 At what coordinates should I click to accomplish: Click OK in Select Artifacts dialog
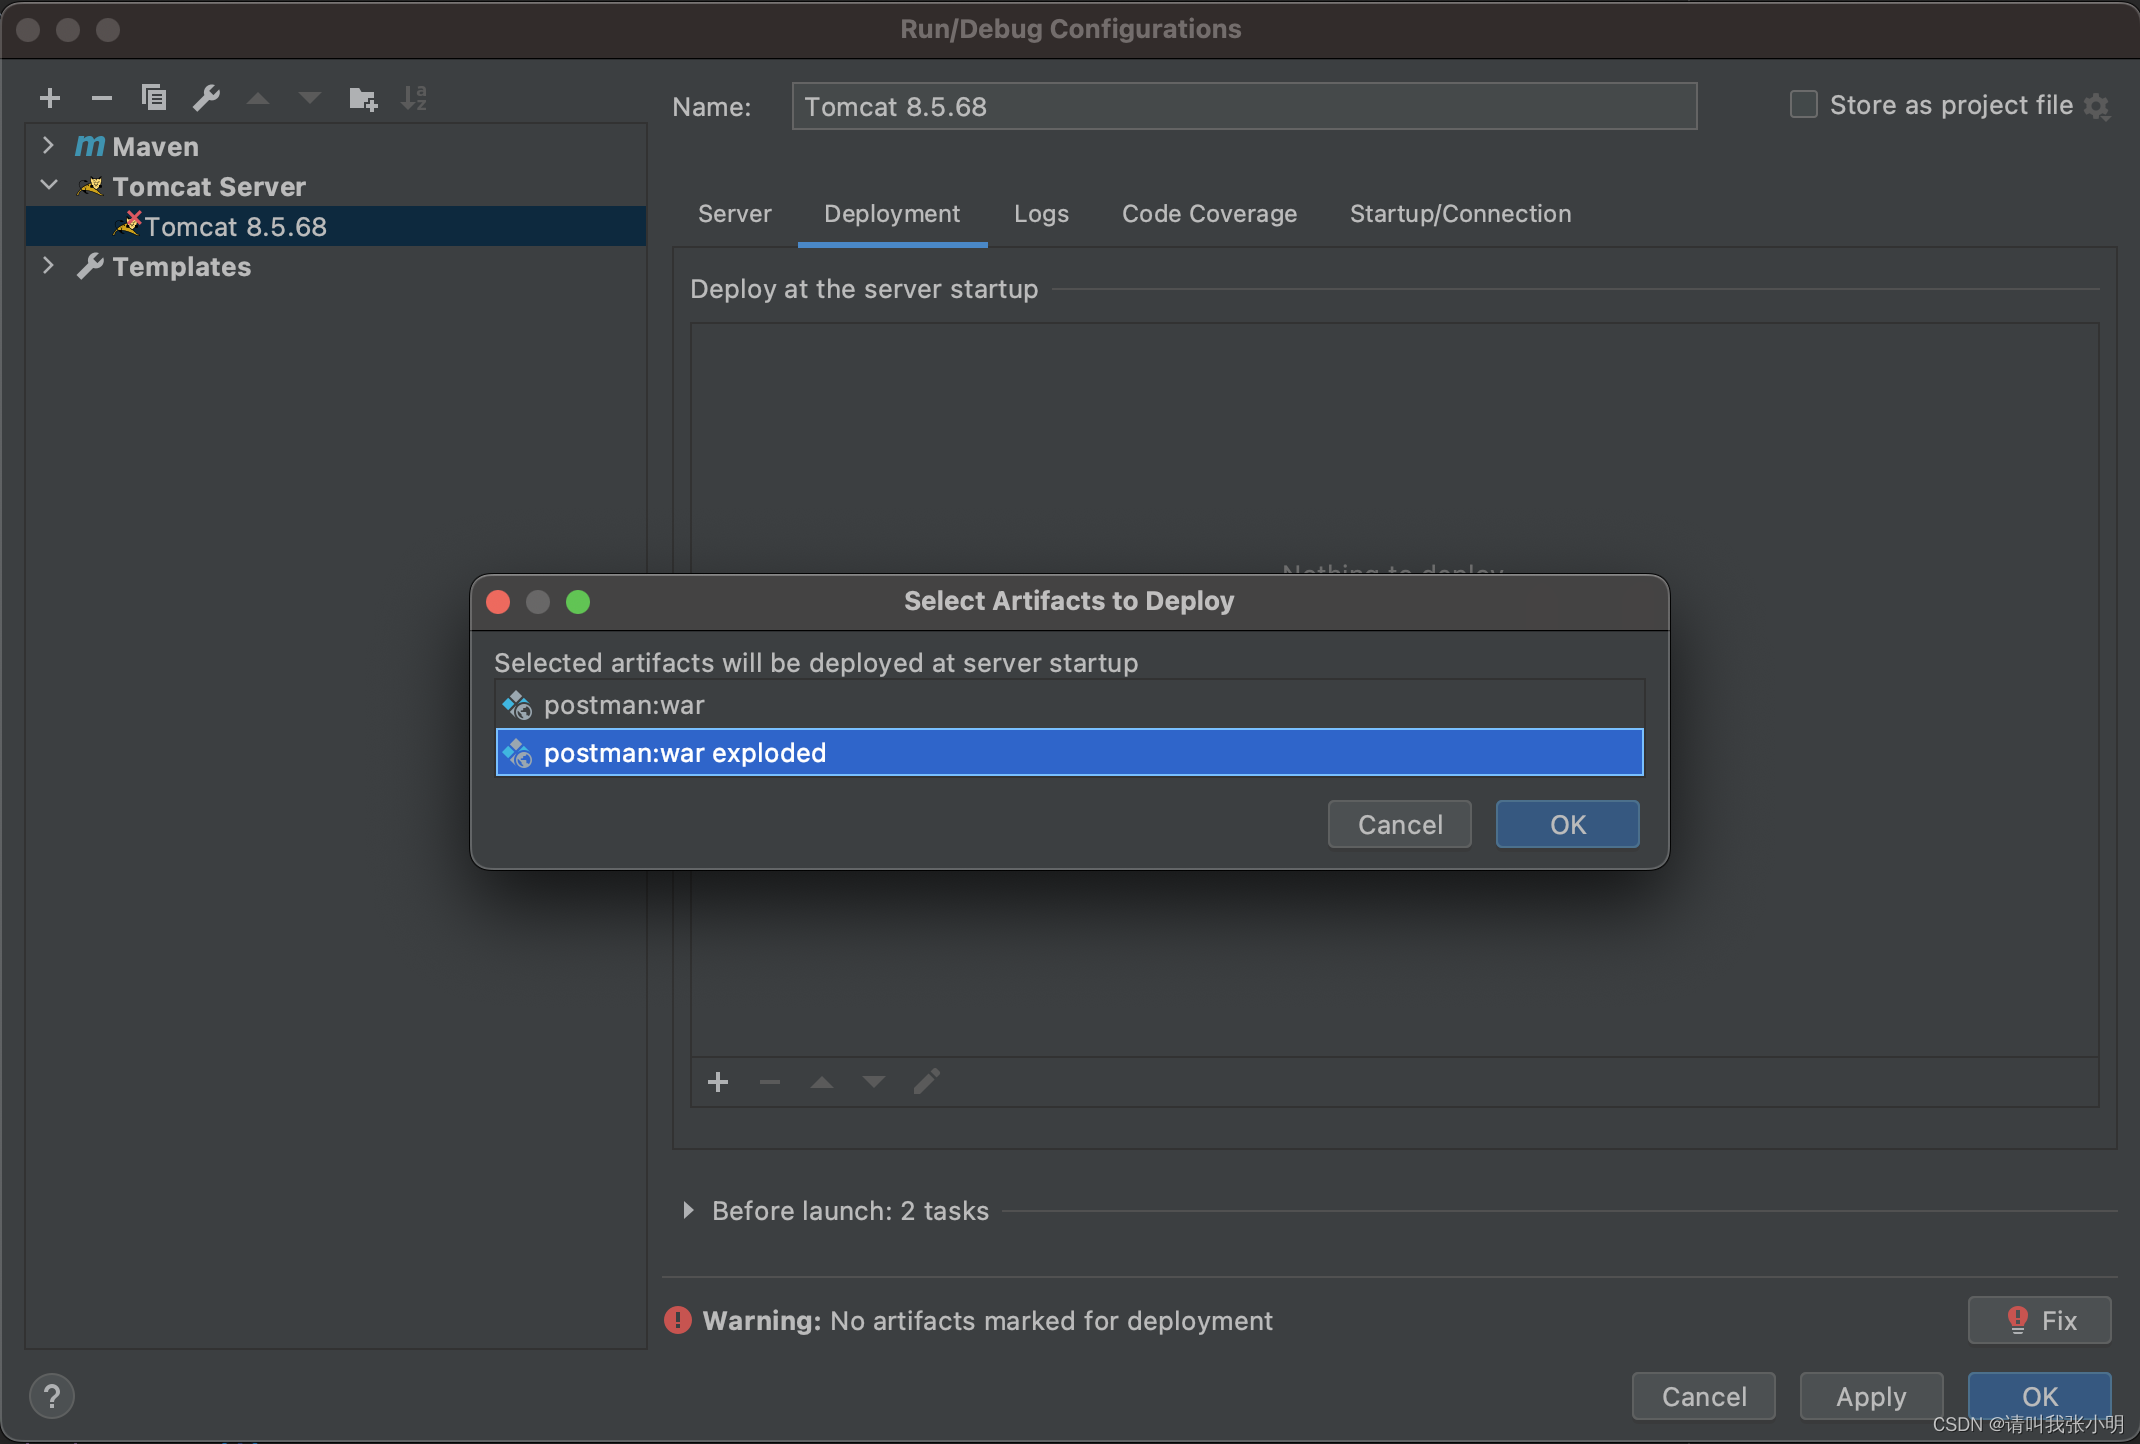coord(1567,824)
